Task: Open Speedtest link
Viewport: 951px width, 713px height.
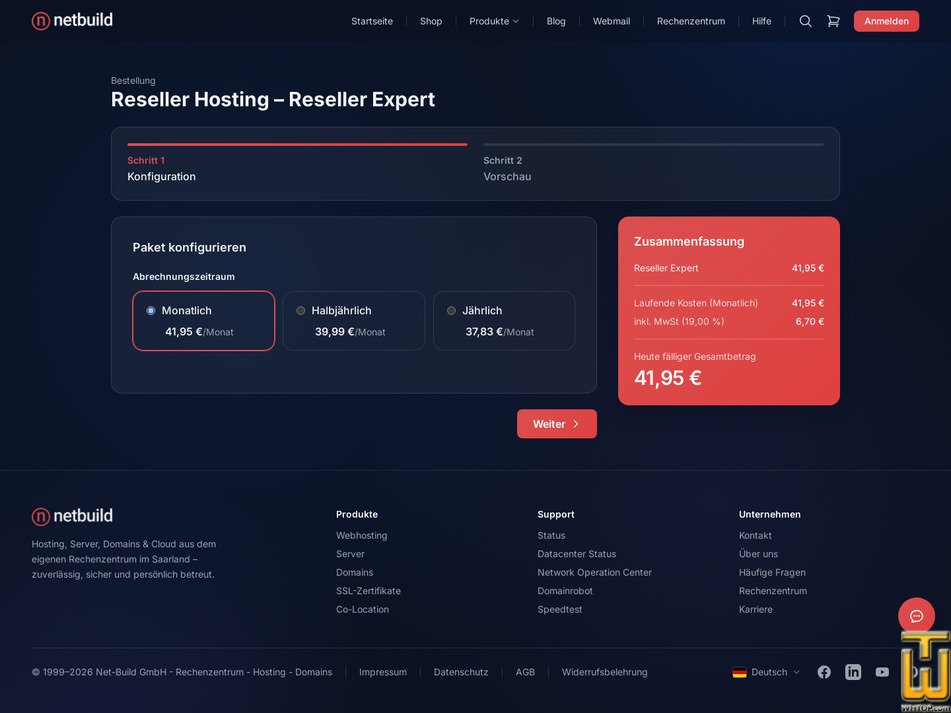Action: point(559,609)
